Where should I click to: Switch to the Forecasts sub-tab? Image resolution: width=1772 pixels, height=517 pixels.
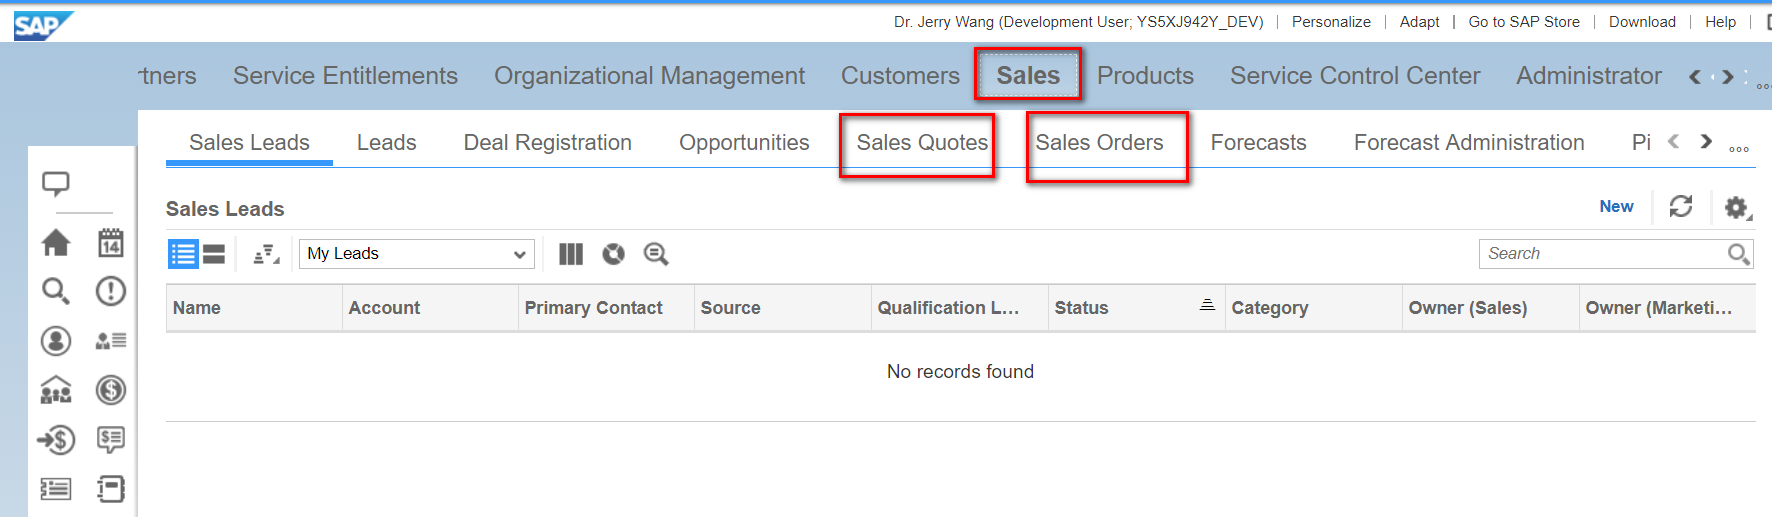pos(1258,142)
